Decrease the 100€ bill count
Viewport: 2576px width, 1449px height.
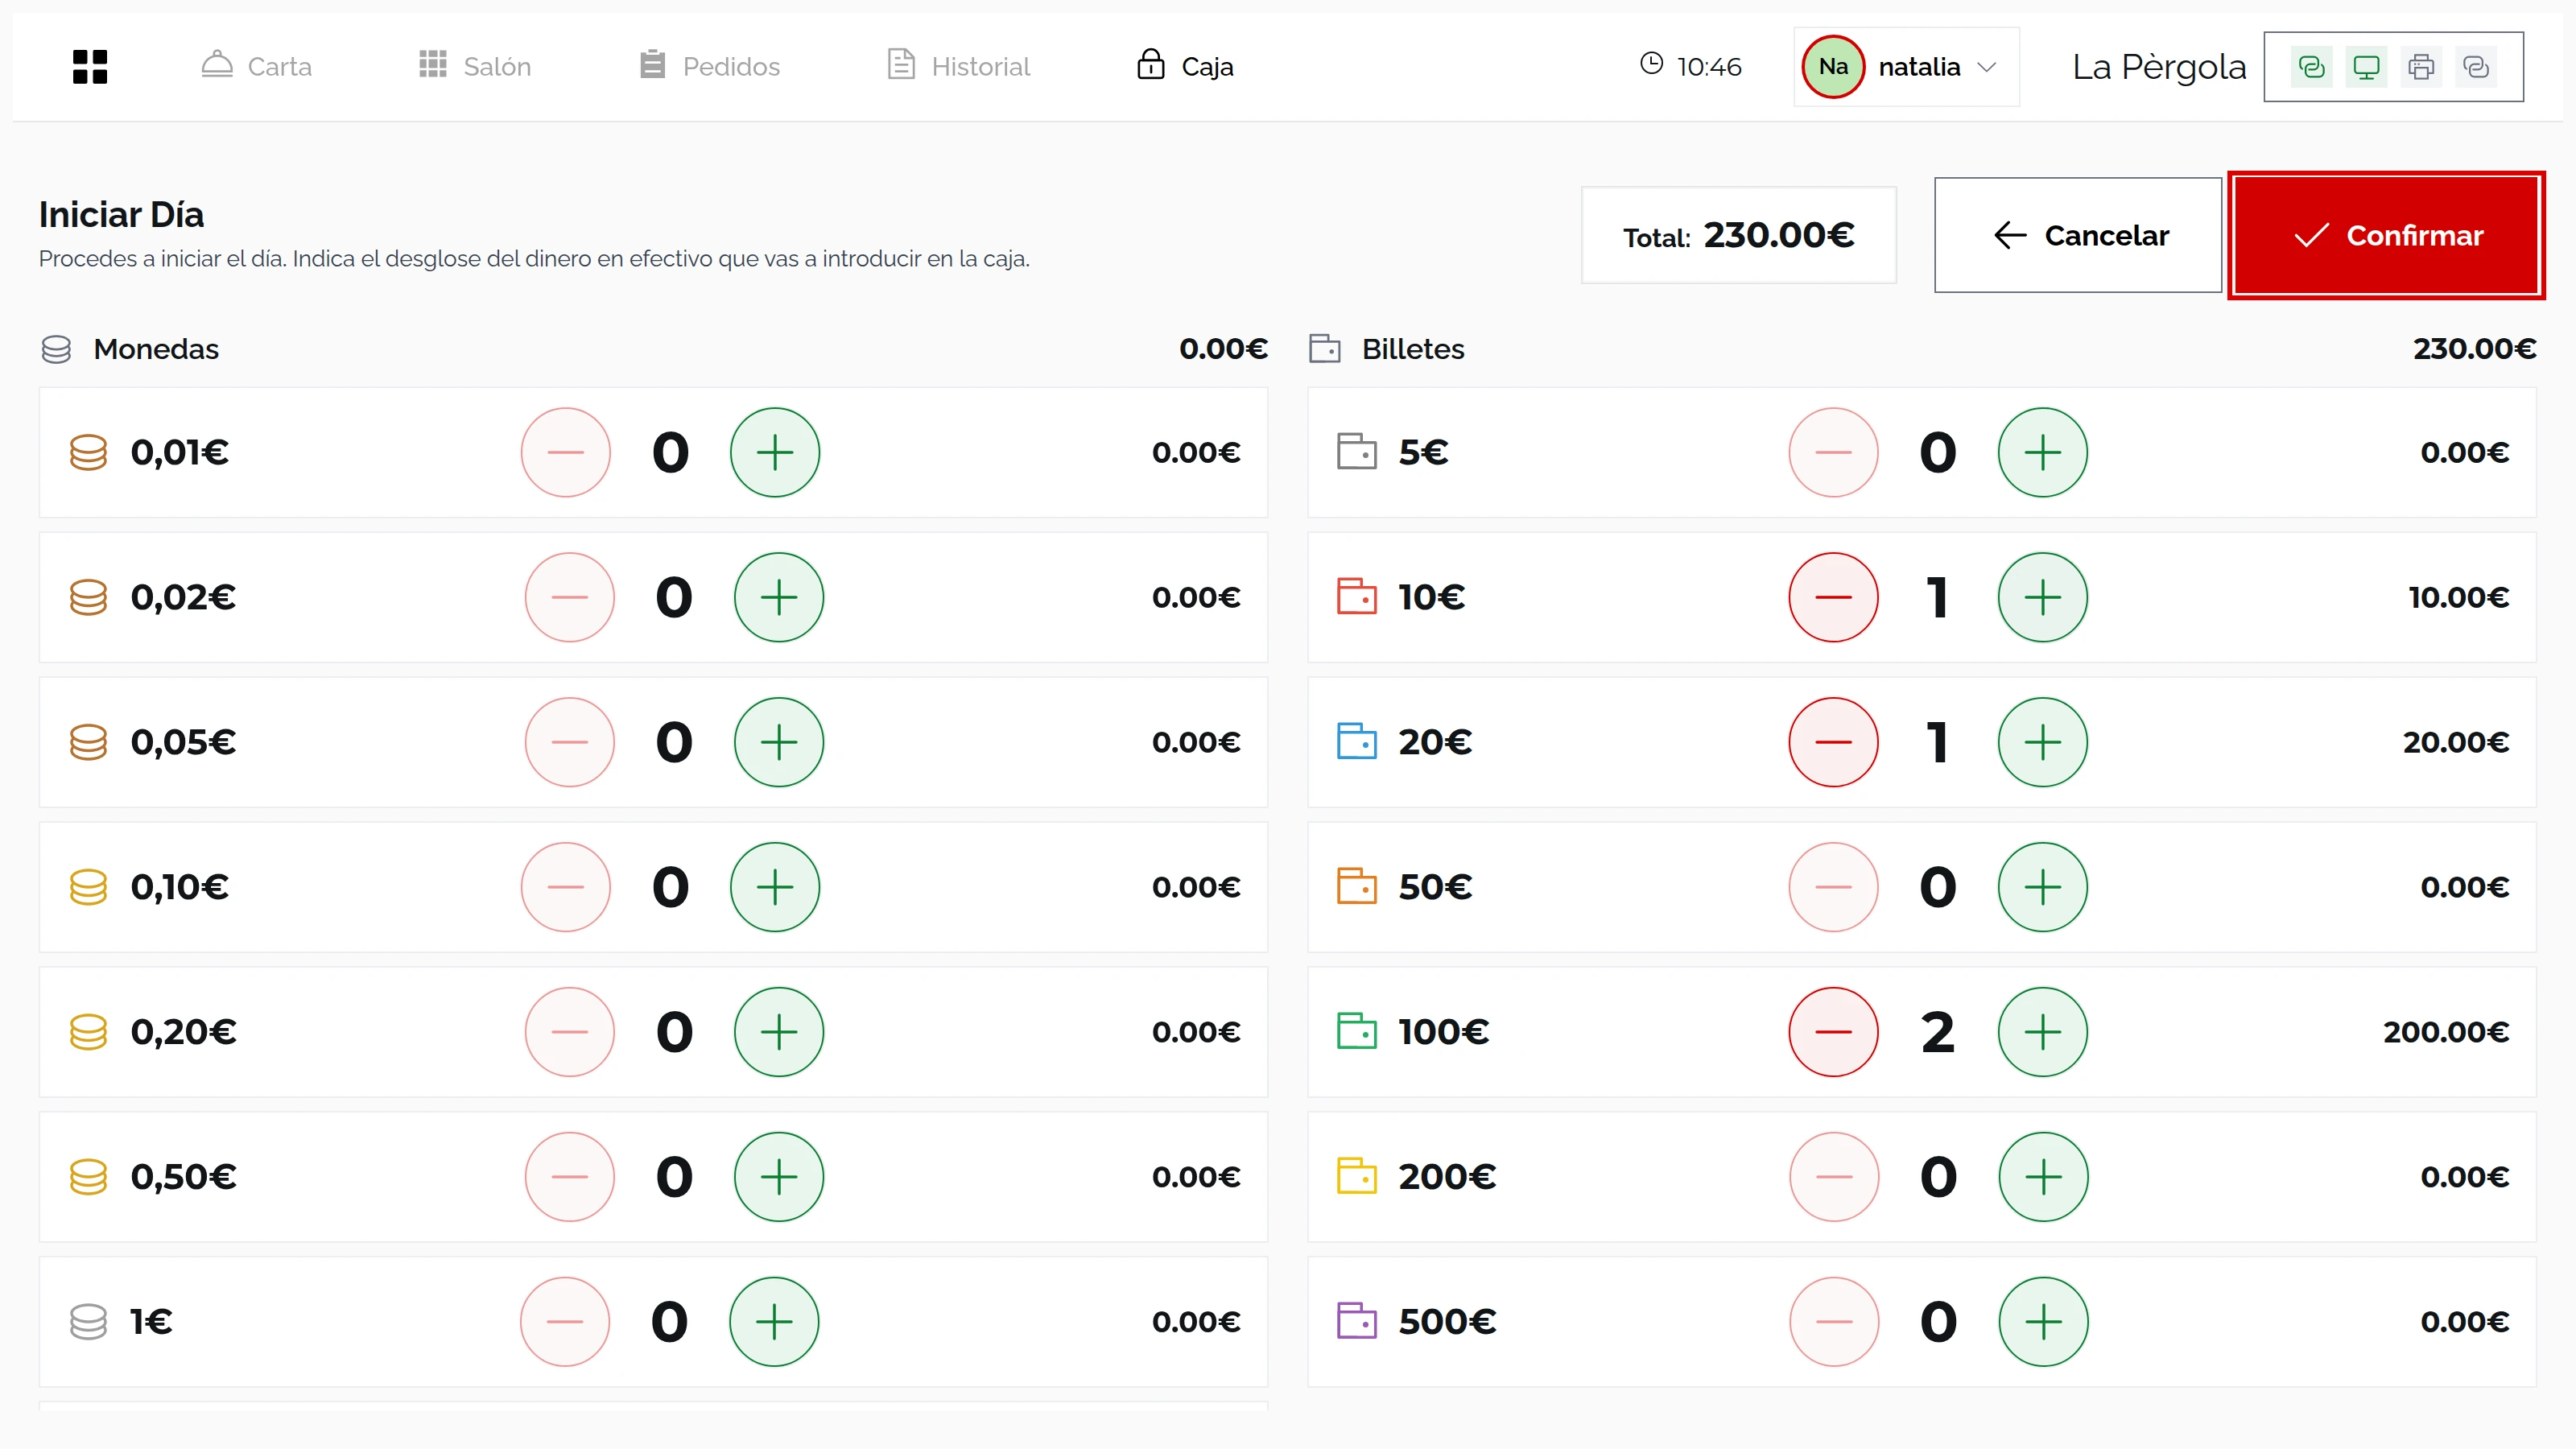pyautogui.click(x=1834, y=1032)
